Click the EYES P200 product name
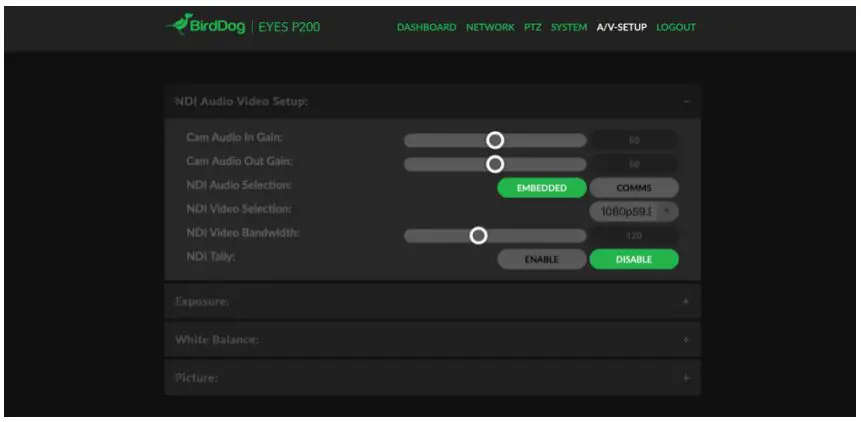Image resolution: width=861 pixels, height=422 pixels. point(289,27)
